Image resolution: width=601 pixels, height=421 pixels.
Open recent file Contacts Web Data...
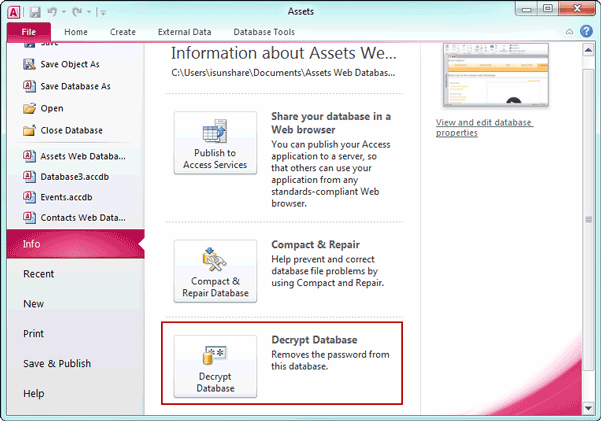tap(83, 218)
